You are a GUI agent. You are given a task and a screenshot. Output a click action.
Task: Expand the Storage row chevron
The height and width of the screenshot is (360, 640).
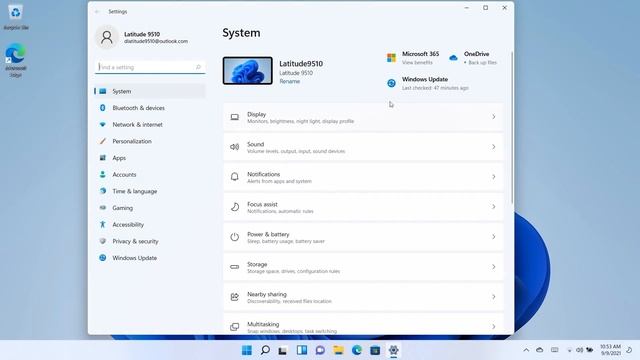click(493, 267)
